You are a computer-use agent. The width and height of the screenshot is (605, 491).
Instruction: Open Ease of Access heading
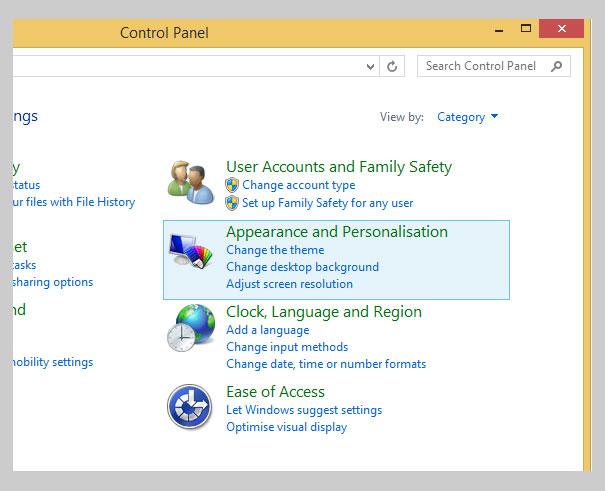click(x=275, y=392)
